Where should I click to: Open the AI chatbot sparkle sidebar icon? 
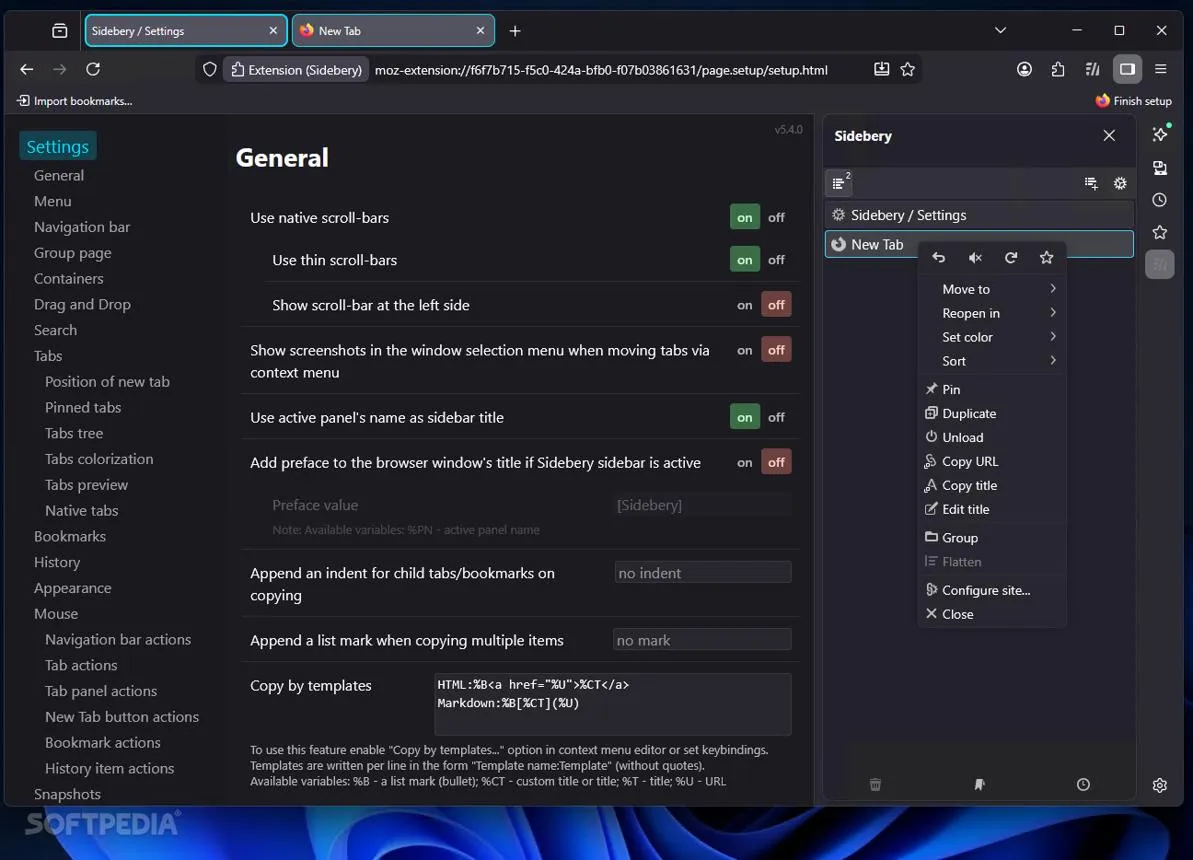point(1160,135)
